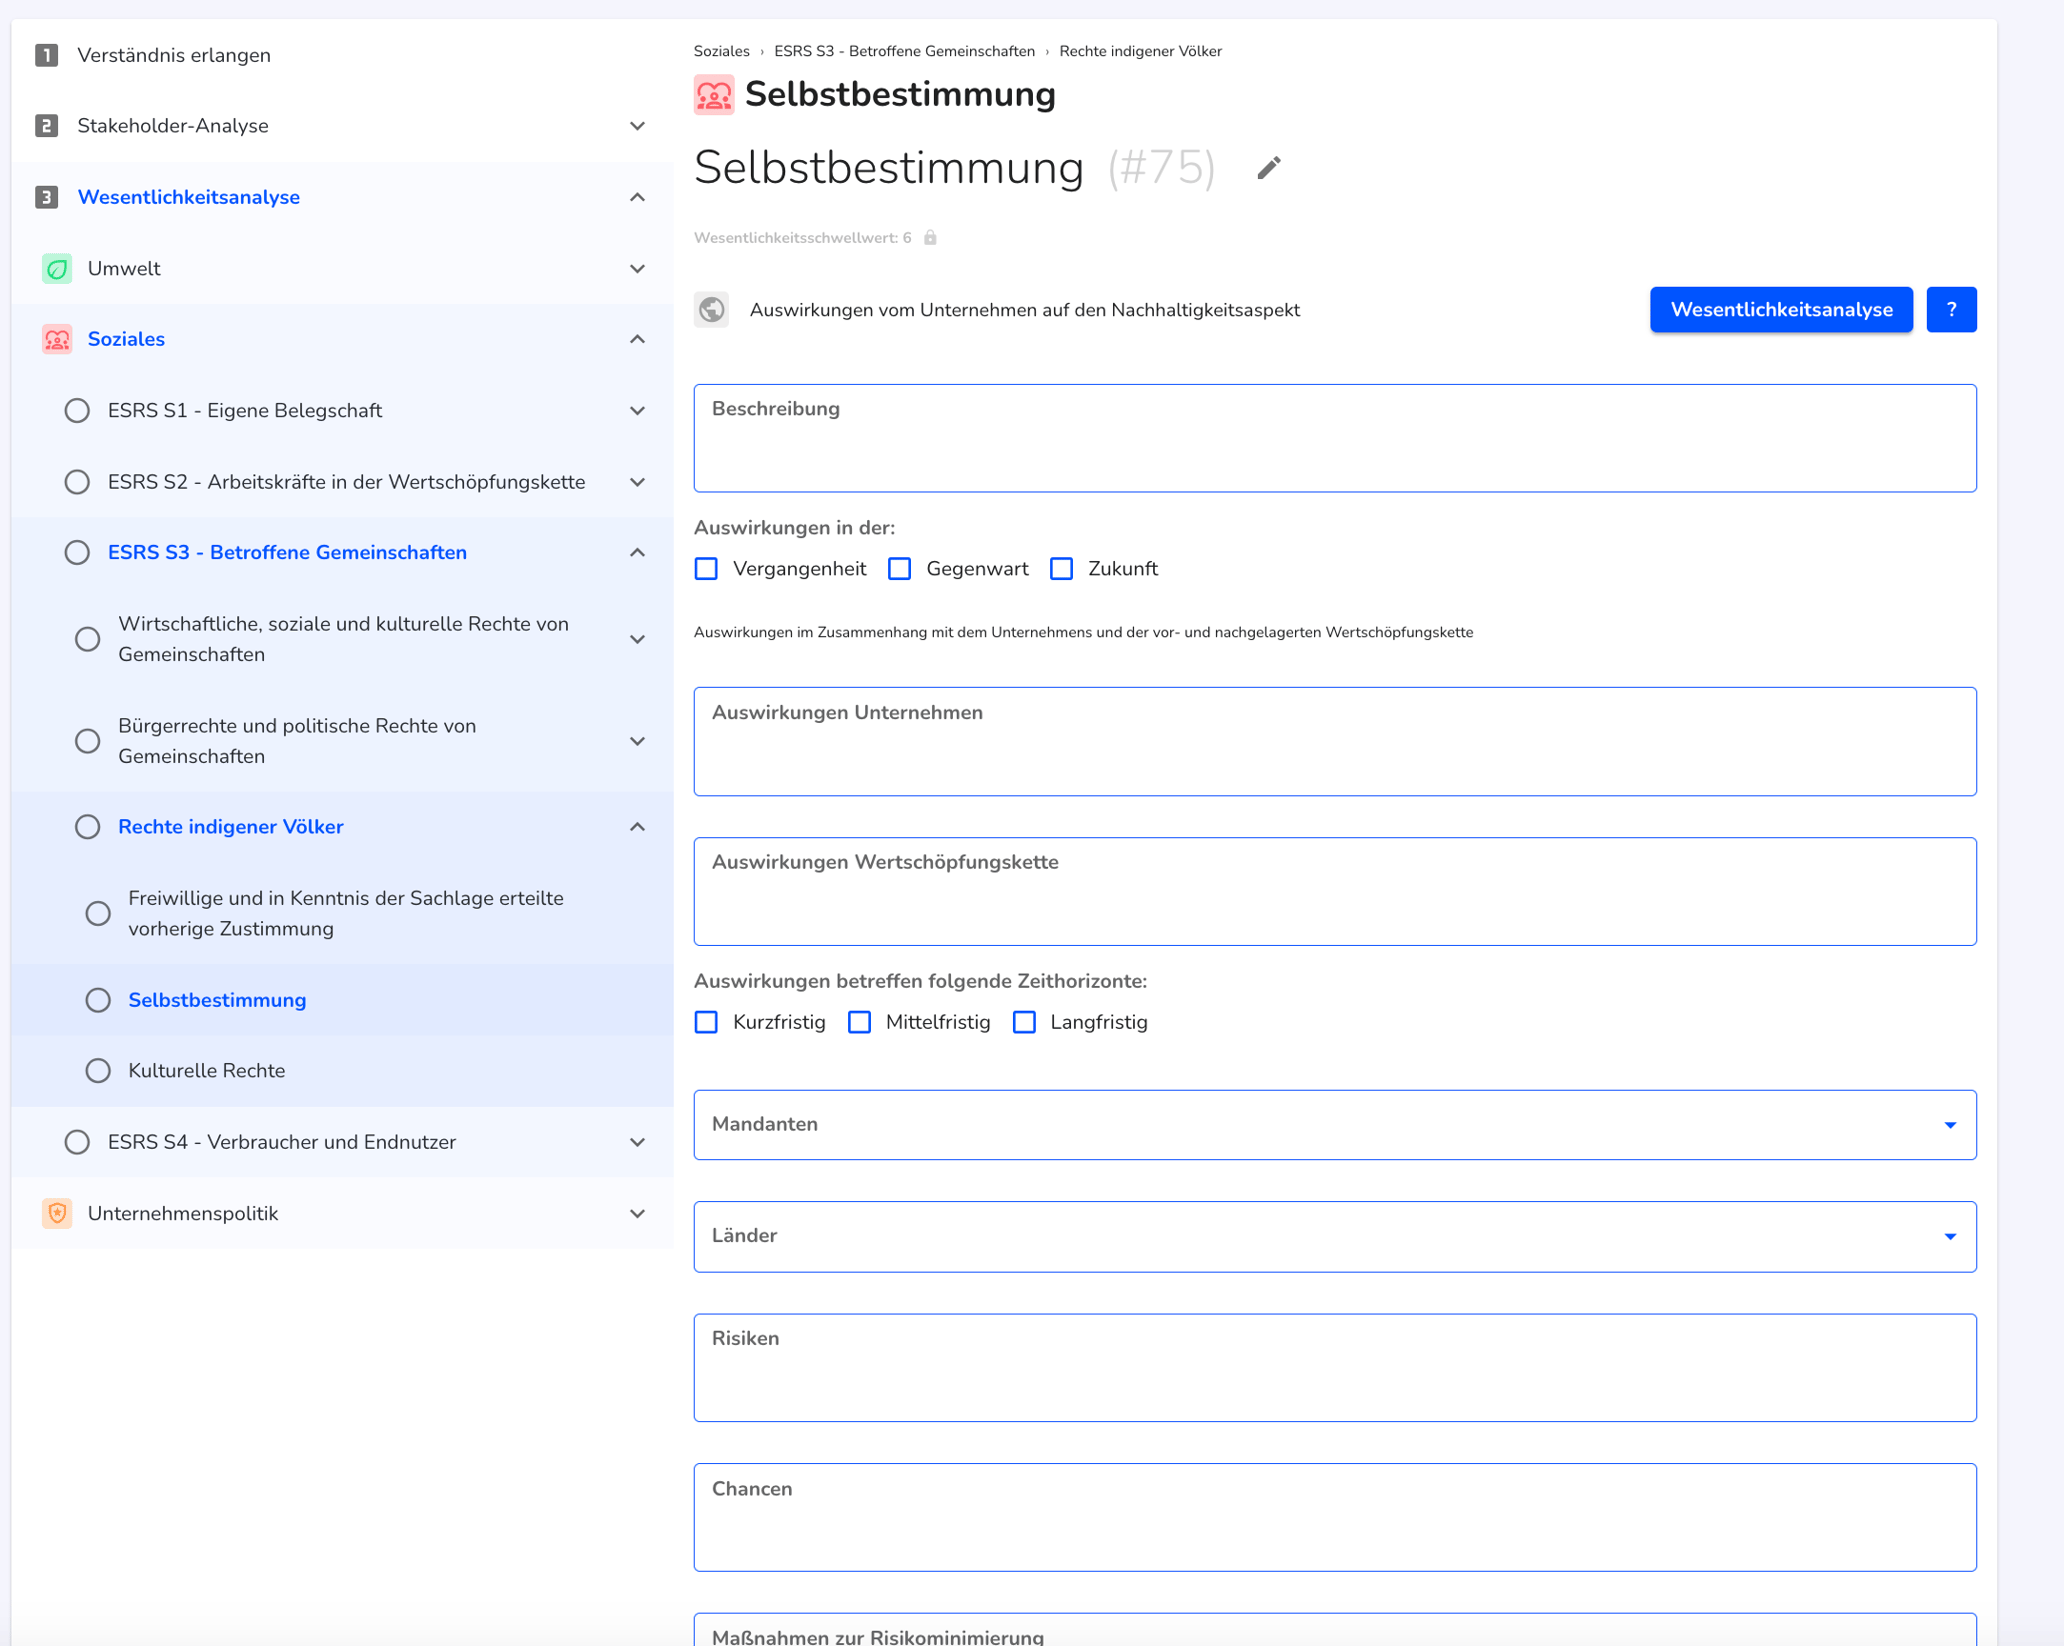Click the pencil edit icon beside Selbstbestimmung (#75)
2064x1646 pixels.
click(1268, 168)
